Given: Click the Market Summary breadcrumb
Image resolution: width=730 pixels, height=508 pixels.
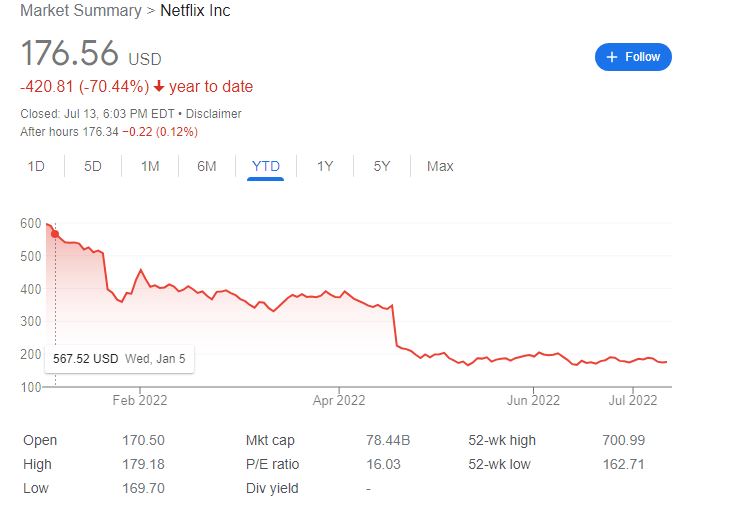Looking at the screenshot, I should (81, 11).
